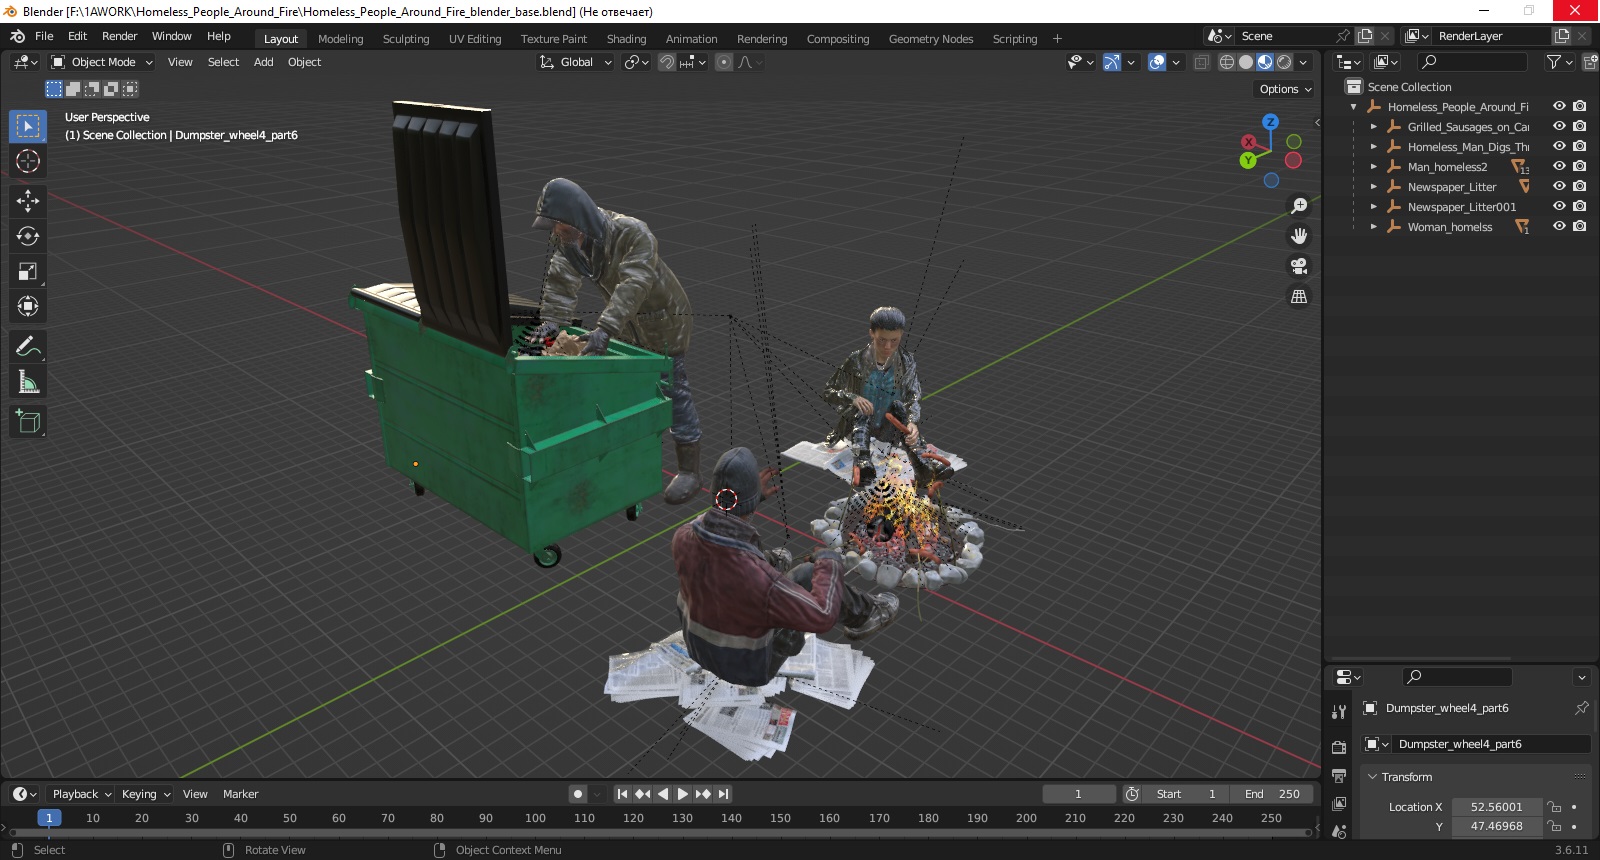The width and height of the screenshot is (1600, 860).
Task: Open the Output properties tab
Action: point(1339,775)
